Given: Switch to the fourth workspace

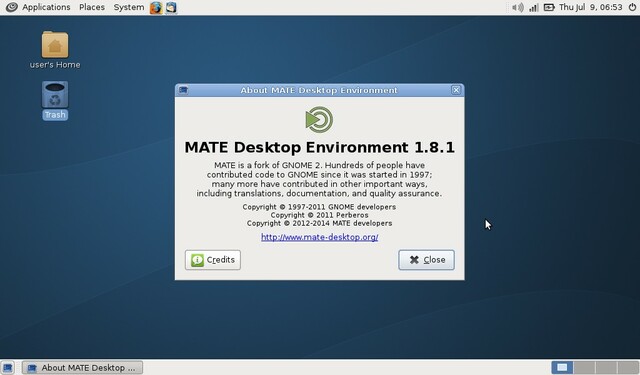Looking at the screenshot, I should click(628, 368).
